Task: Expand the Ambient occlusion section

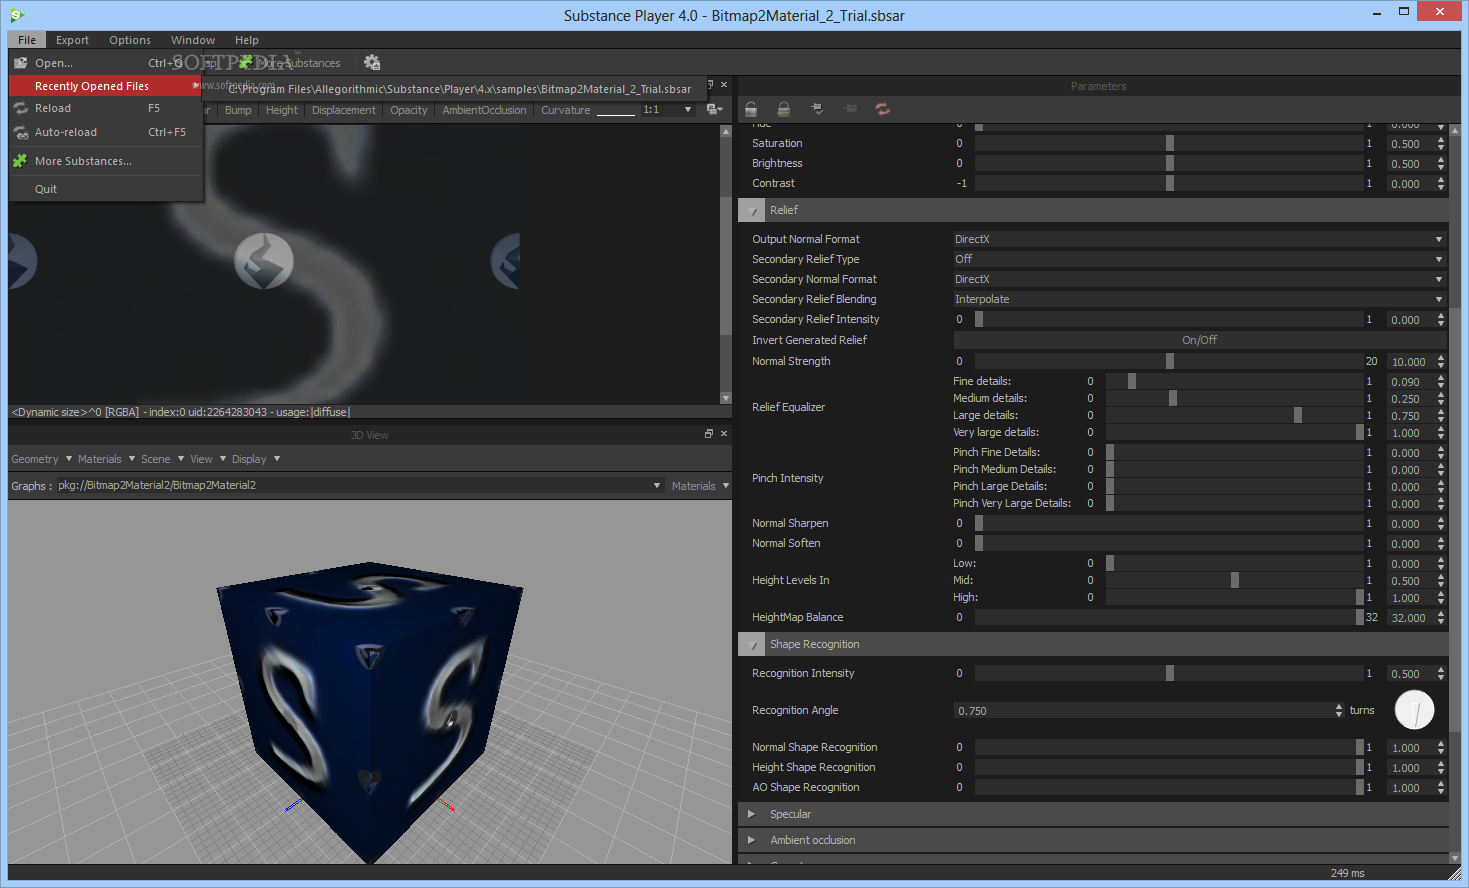Action: click(751, 840)
